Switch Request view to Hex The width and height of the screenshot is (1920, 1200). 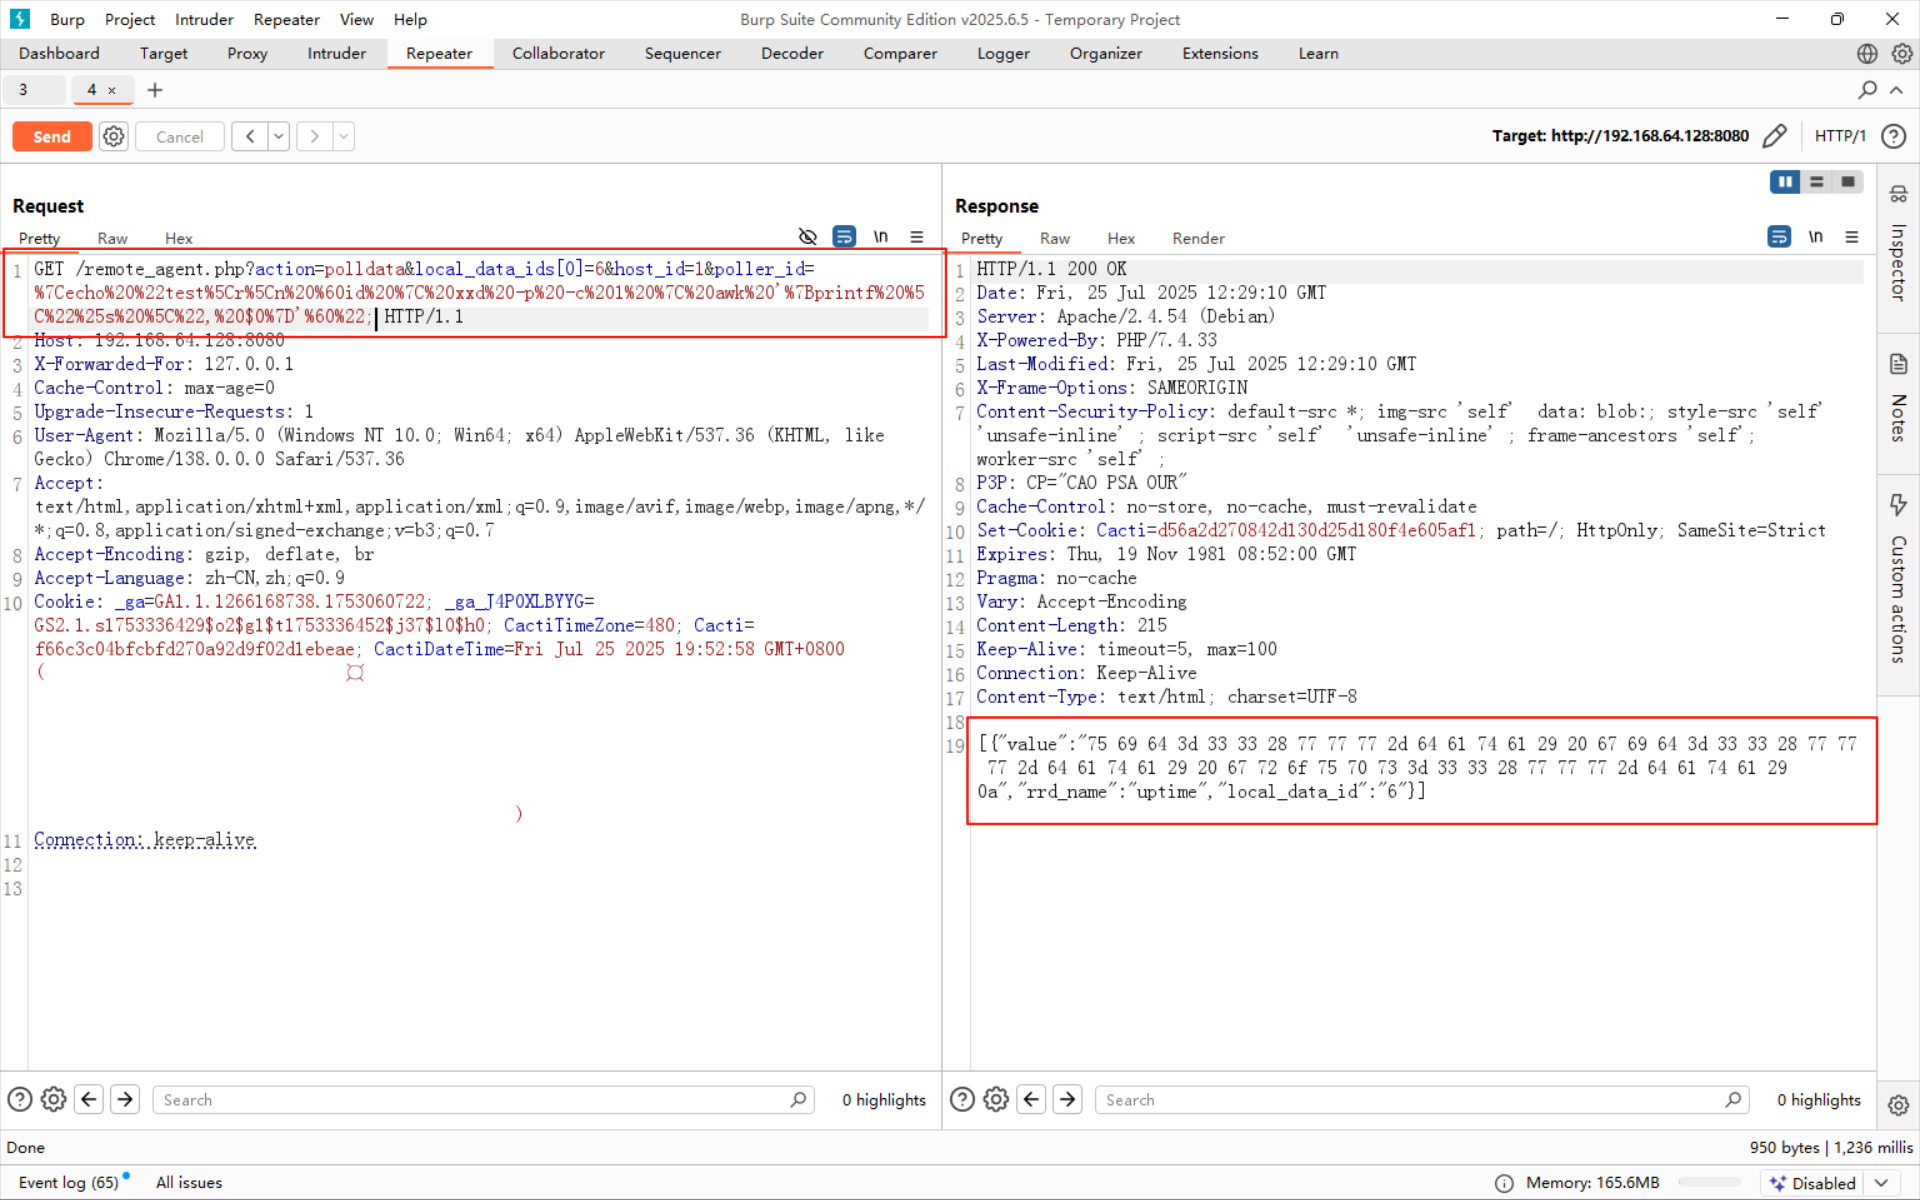click(178, 238)
